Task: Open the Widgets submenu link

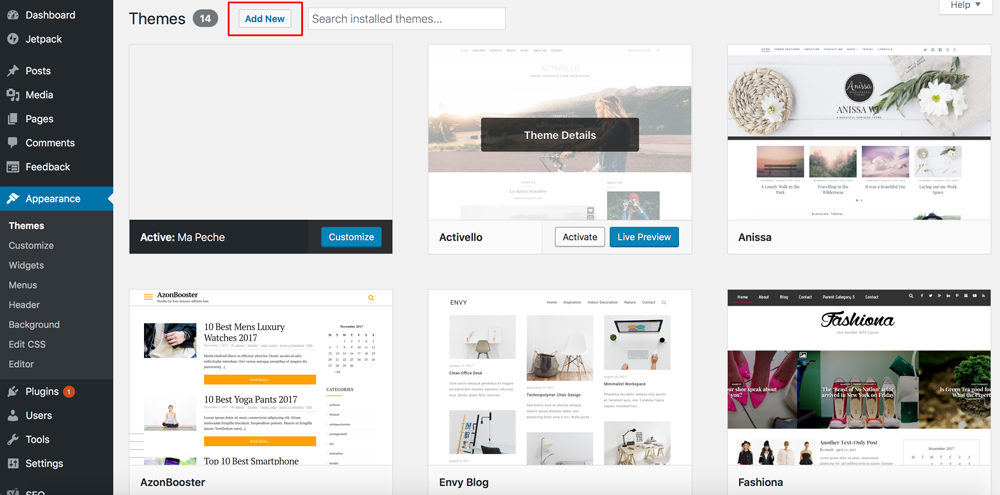Action: click(26, 265)
